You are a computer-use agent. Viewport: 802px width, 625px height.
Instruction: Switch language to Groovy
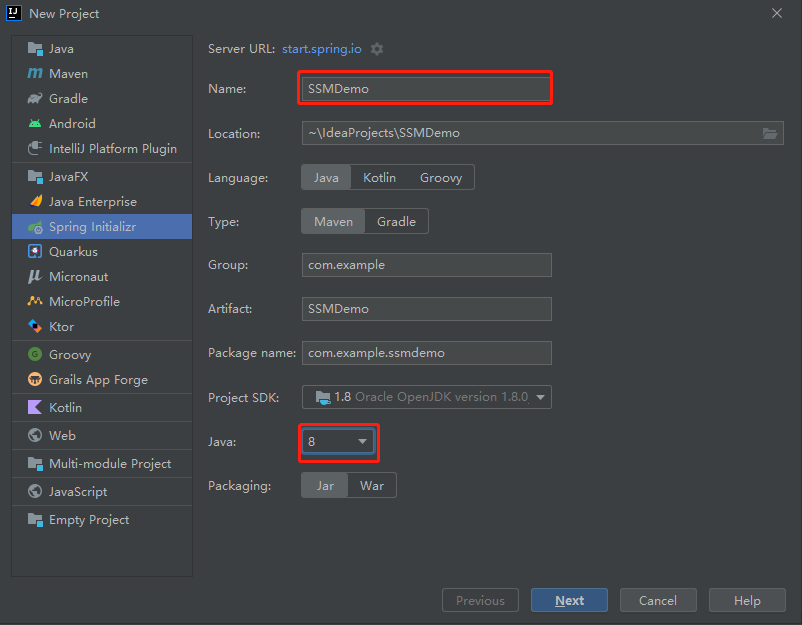pyautogui.click(x=441, y=177)
